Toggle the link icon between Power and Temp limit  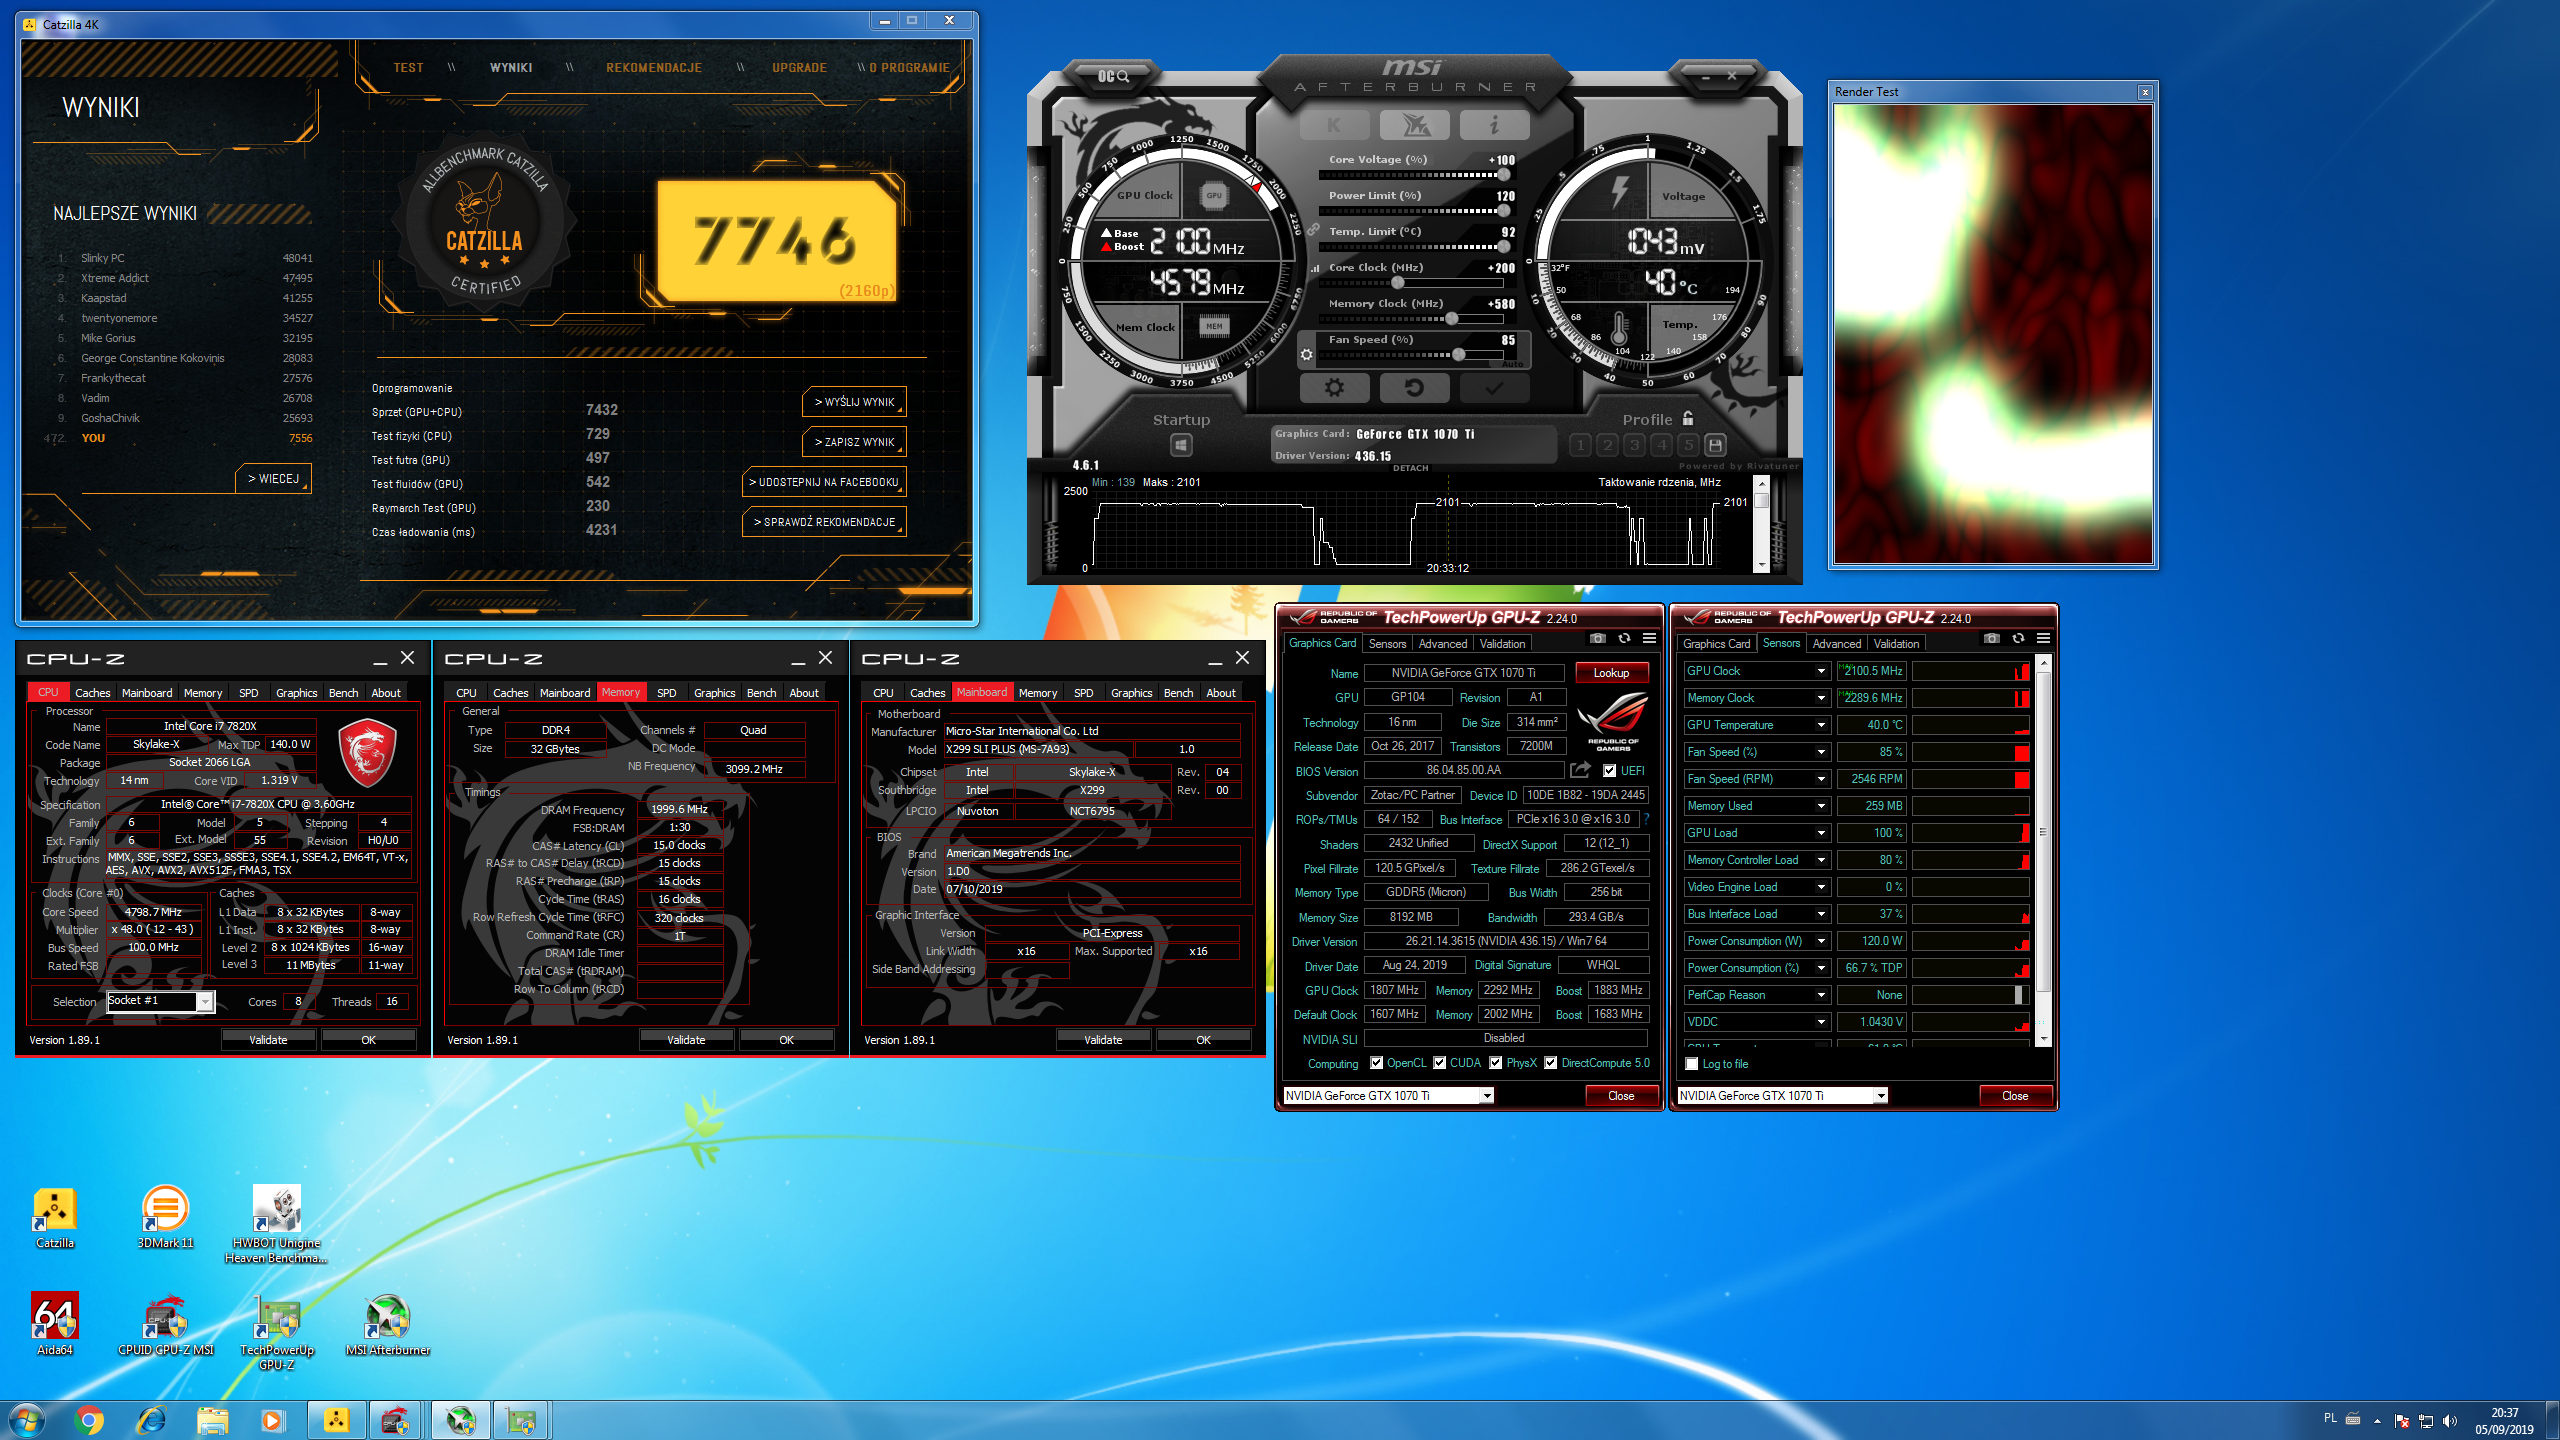[x=1313, y=230]
